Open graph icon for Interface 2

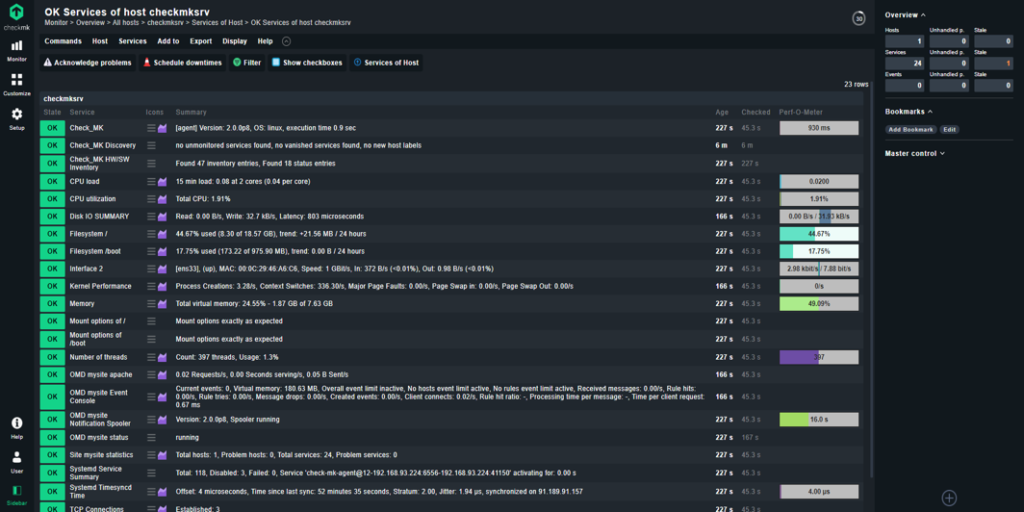tap(163, 268)
